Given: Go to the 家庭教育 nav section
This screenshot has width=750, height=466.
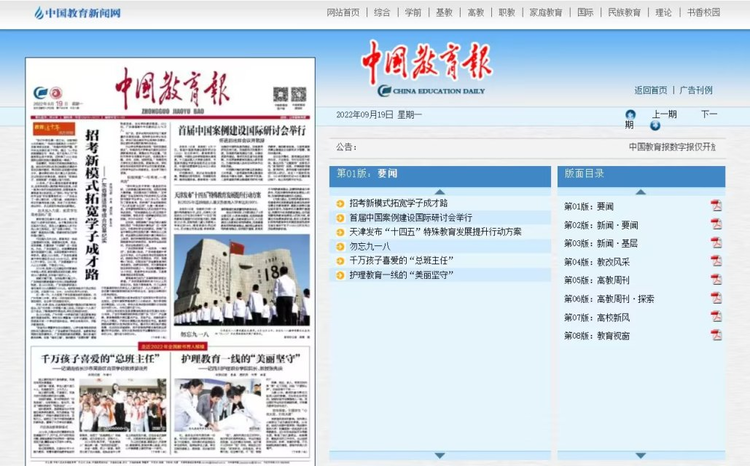Looking at the screenshot, I should pos(546,13).
